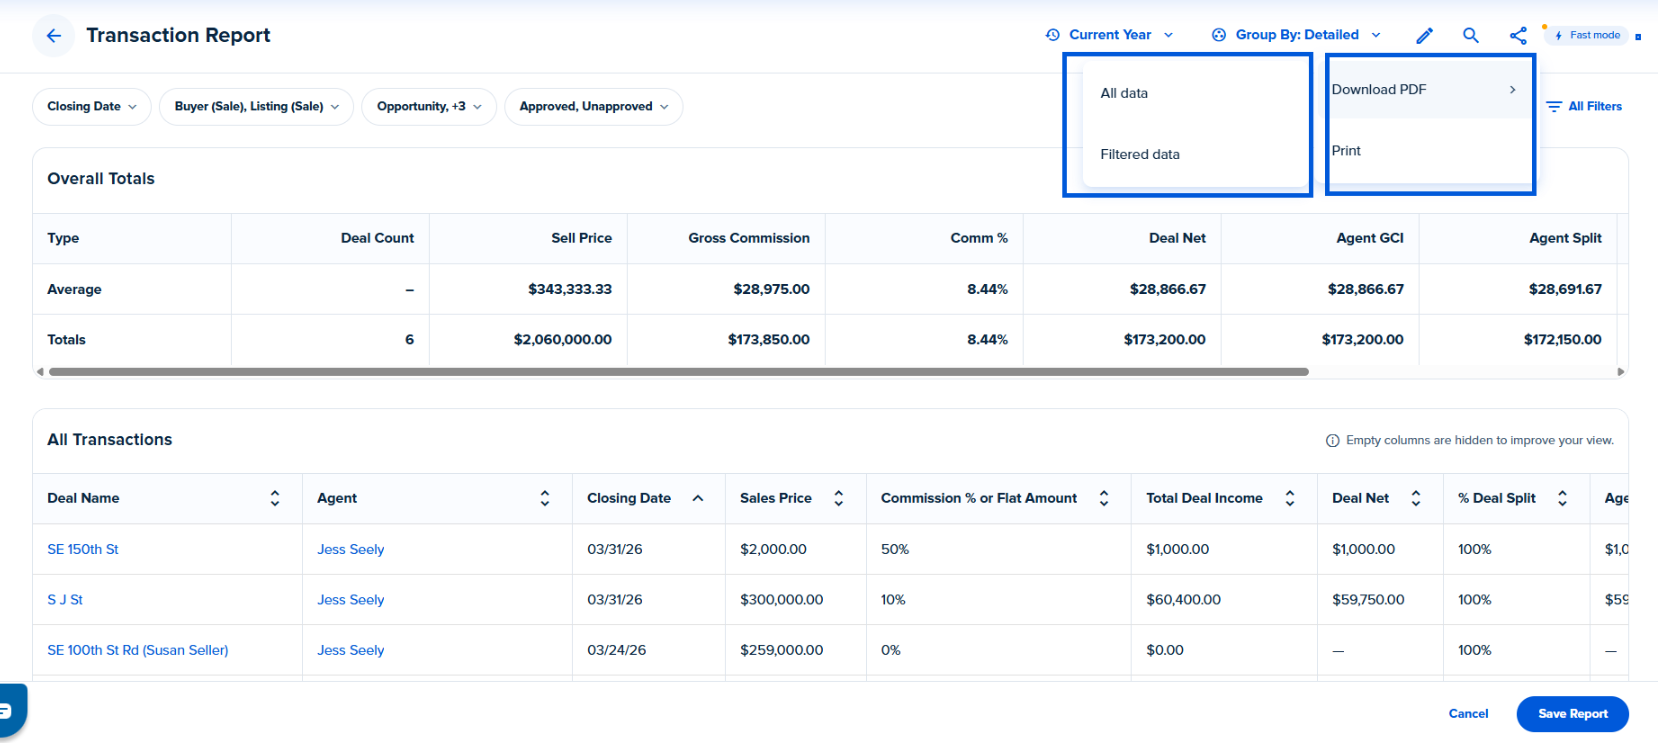Click the share icon in header
The height and width of the screenshot is (751, 1658).
tap(1518, 36)
